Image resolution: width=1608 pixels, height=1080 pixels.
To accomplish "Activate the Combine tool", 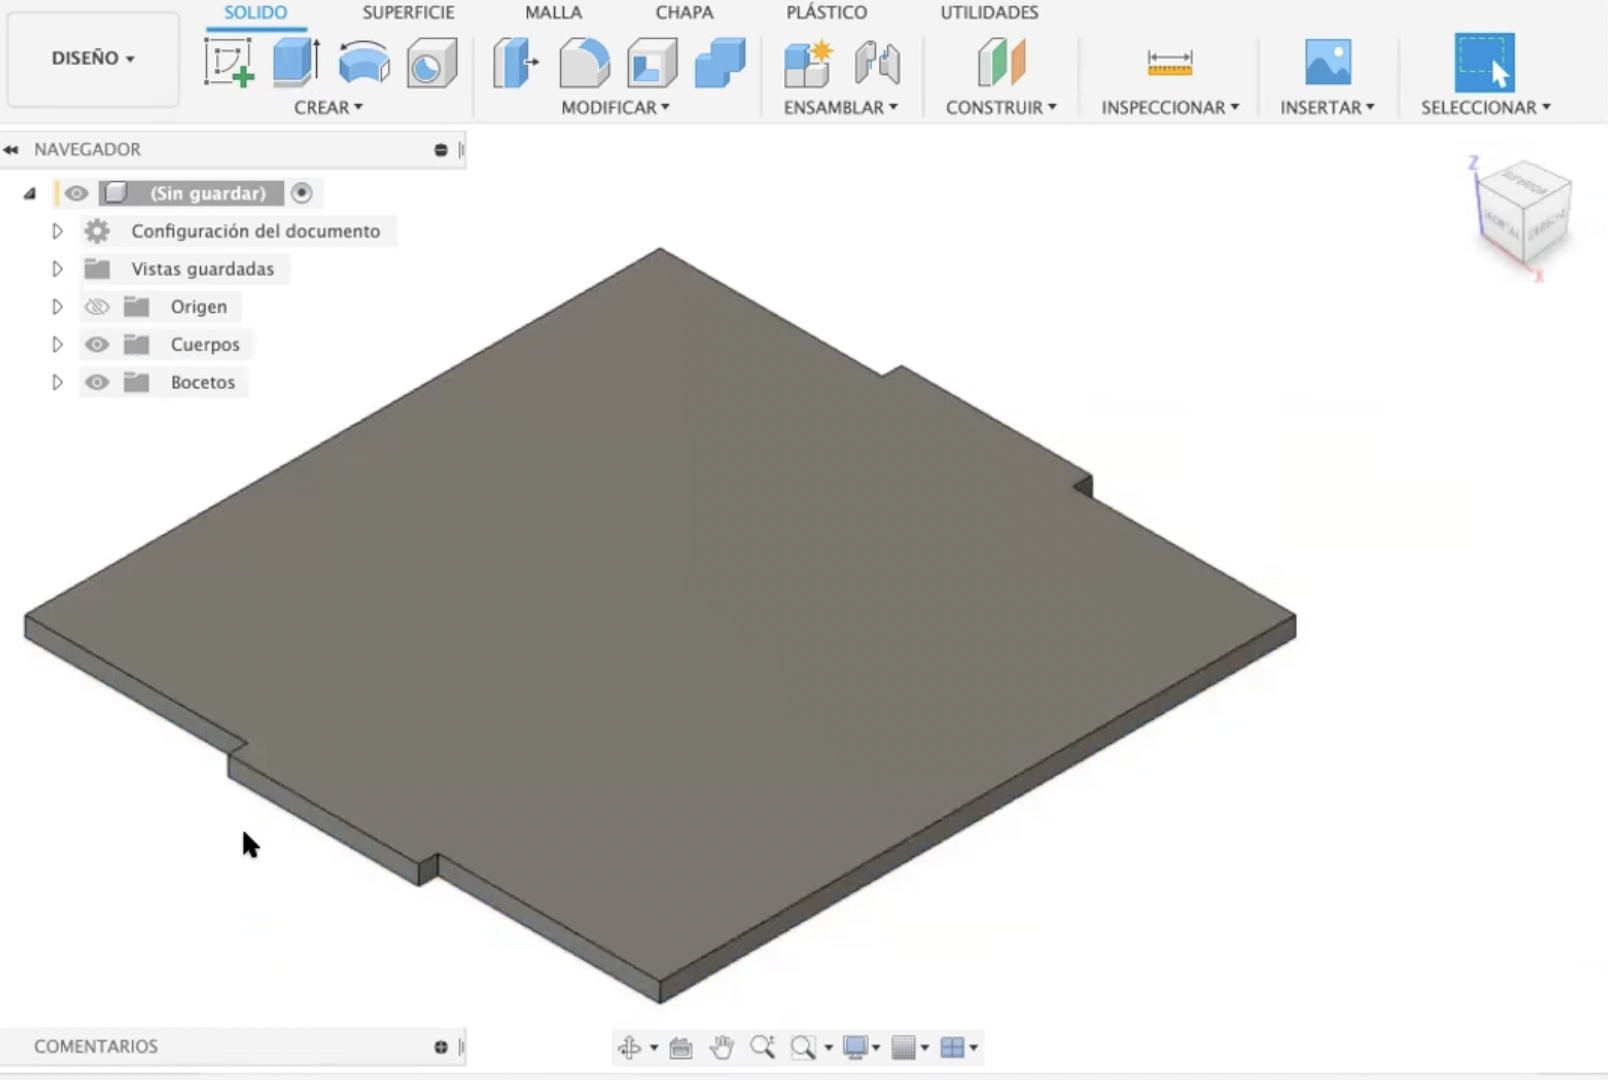I will [720, 62].
